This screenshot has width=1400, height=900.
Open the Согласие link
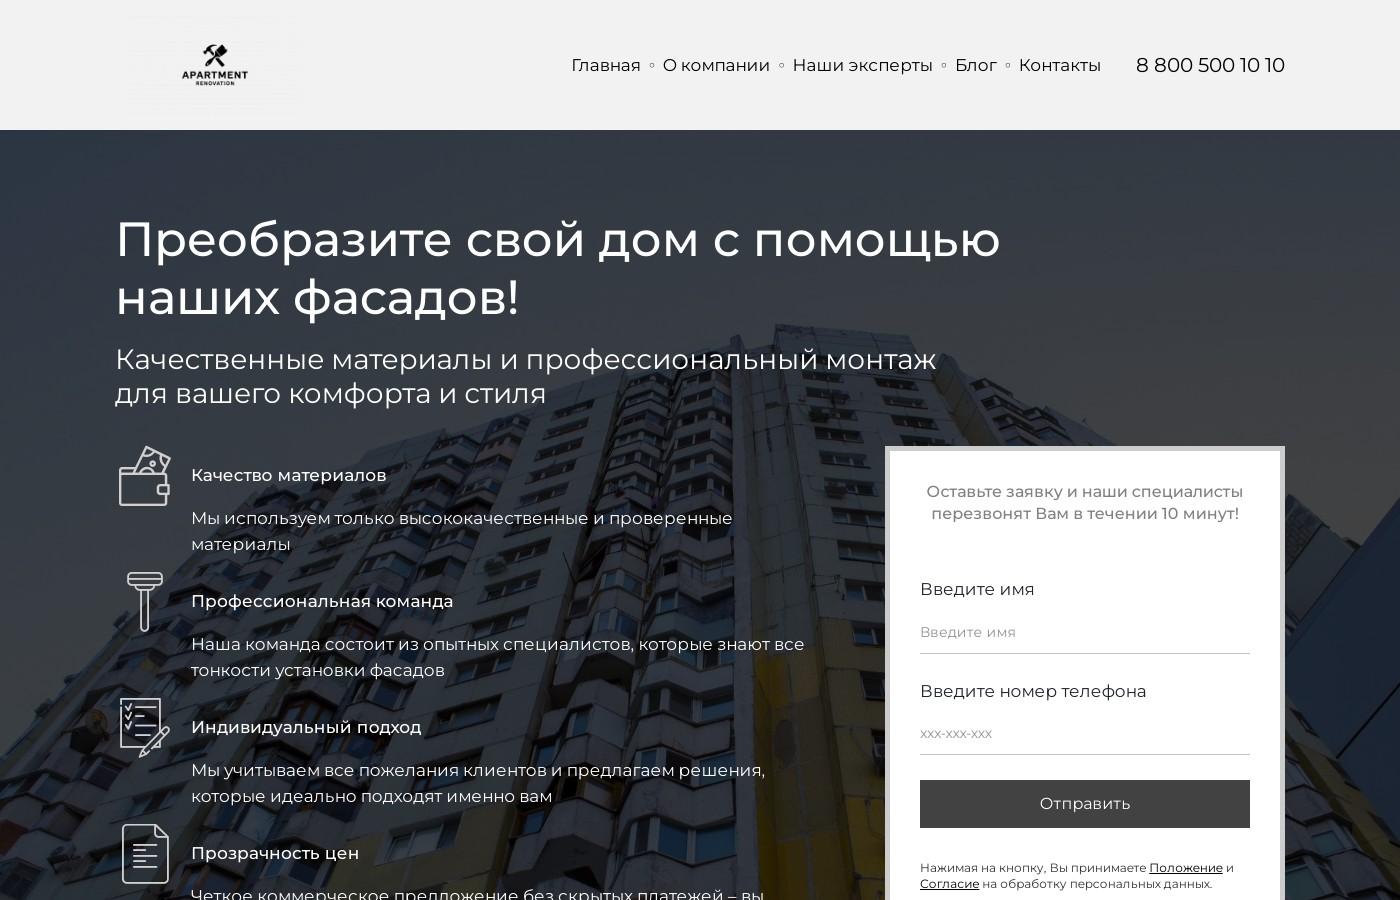coord(948,884)
